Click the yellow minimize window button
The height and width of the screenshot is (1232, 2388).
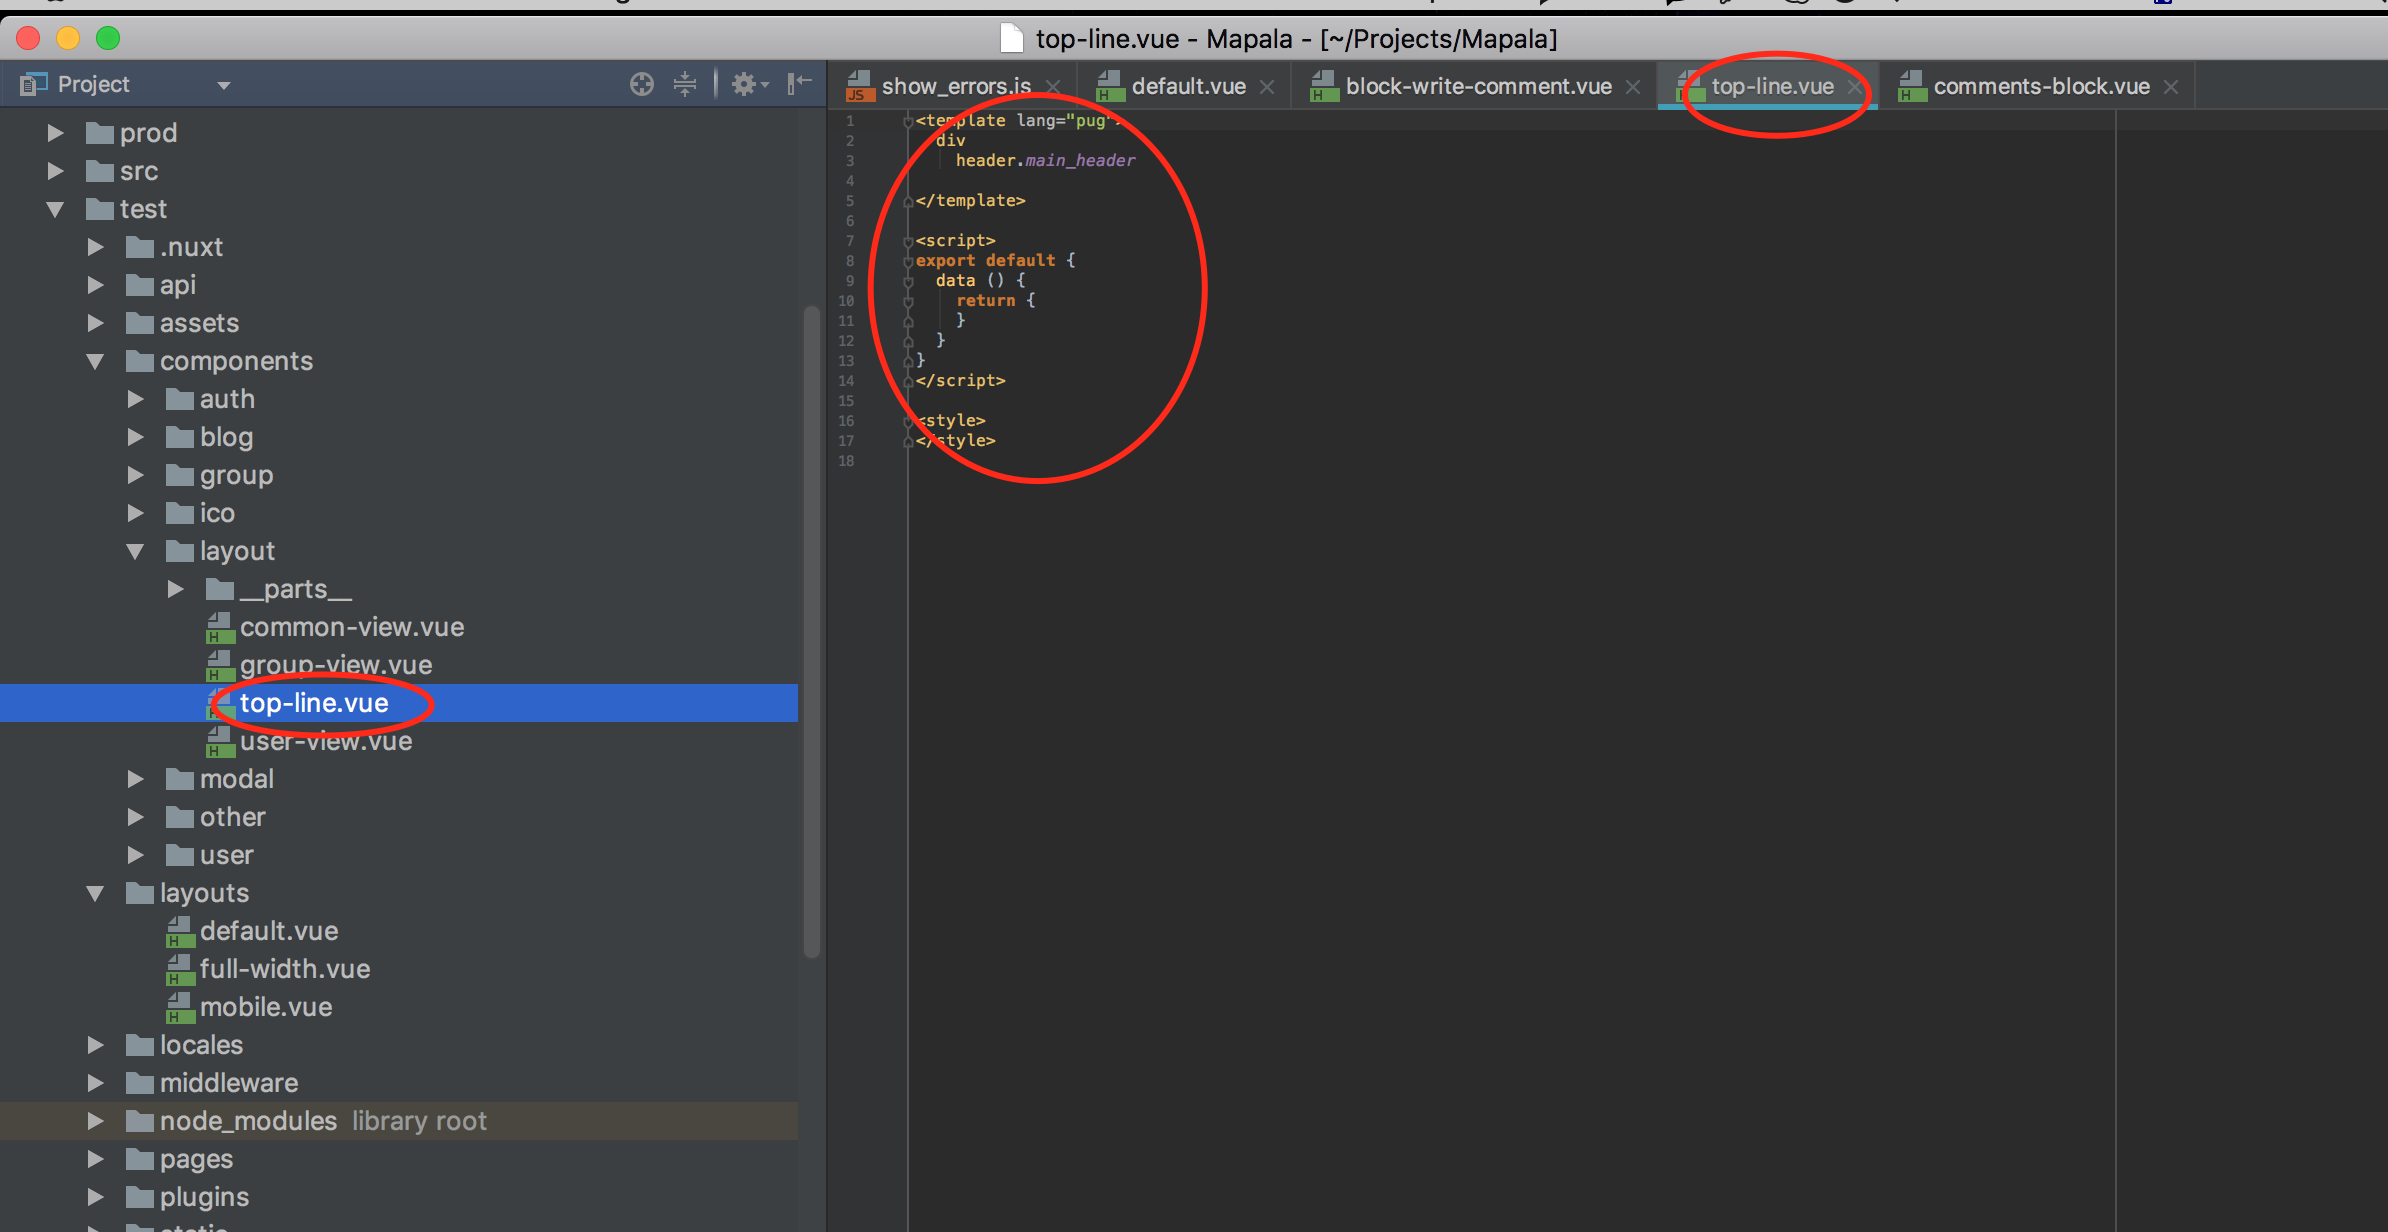[x=68, y=38]
